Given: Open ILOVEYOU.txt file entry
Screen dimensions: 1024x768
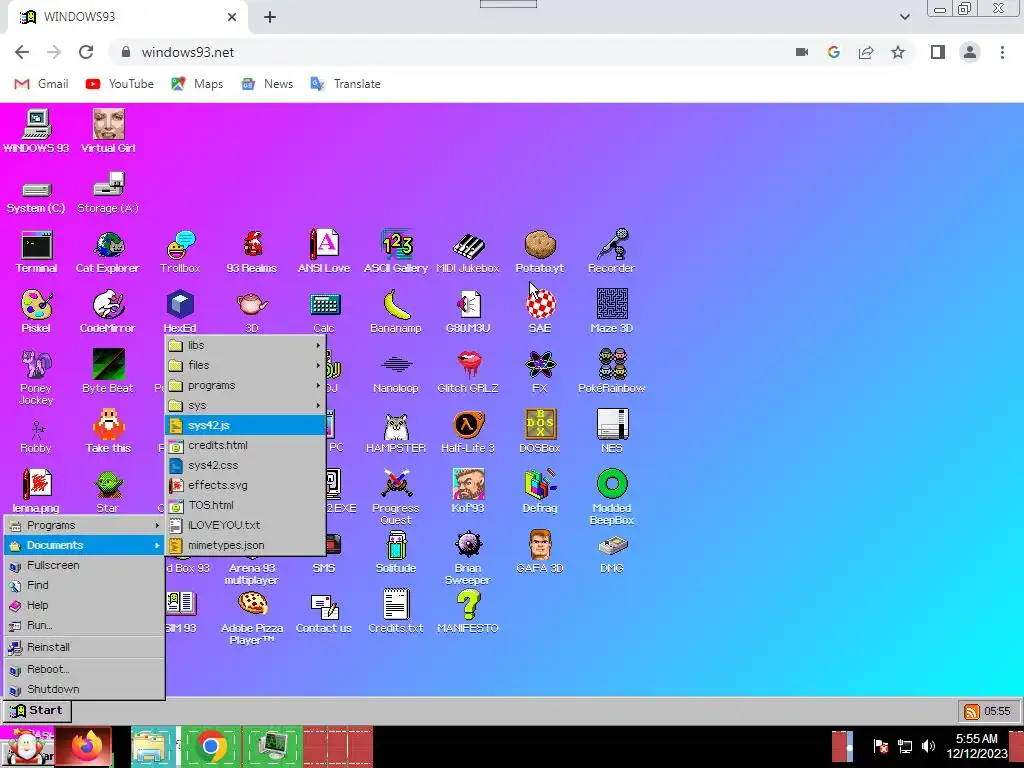Looking at the screenshot, I should coord(246,525).
